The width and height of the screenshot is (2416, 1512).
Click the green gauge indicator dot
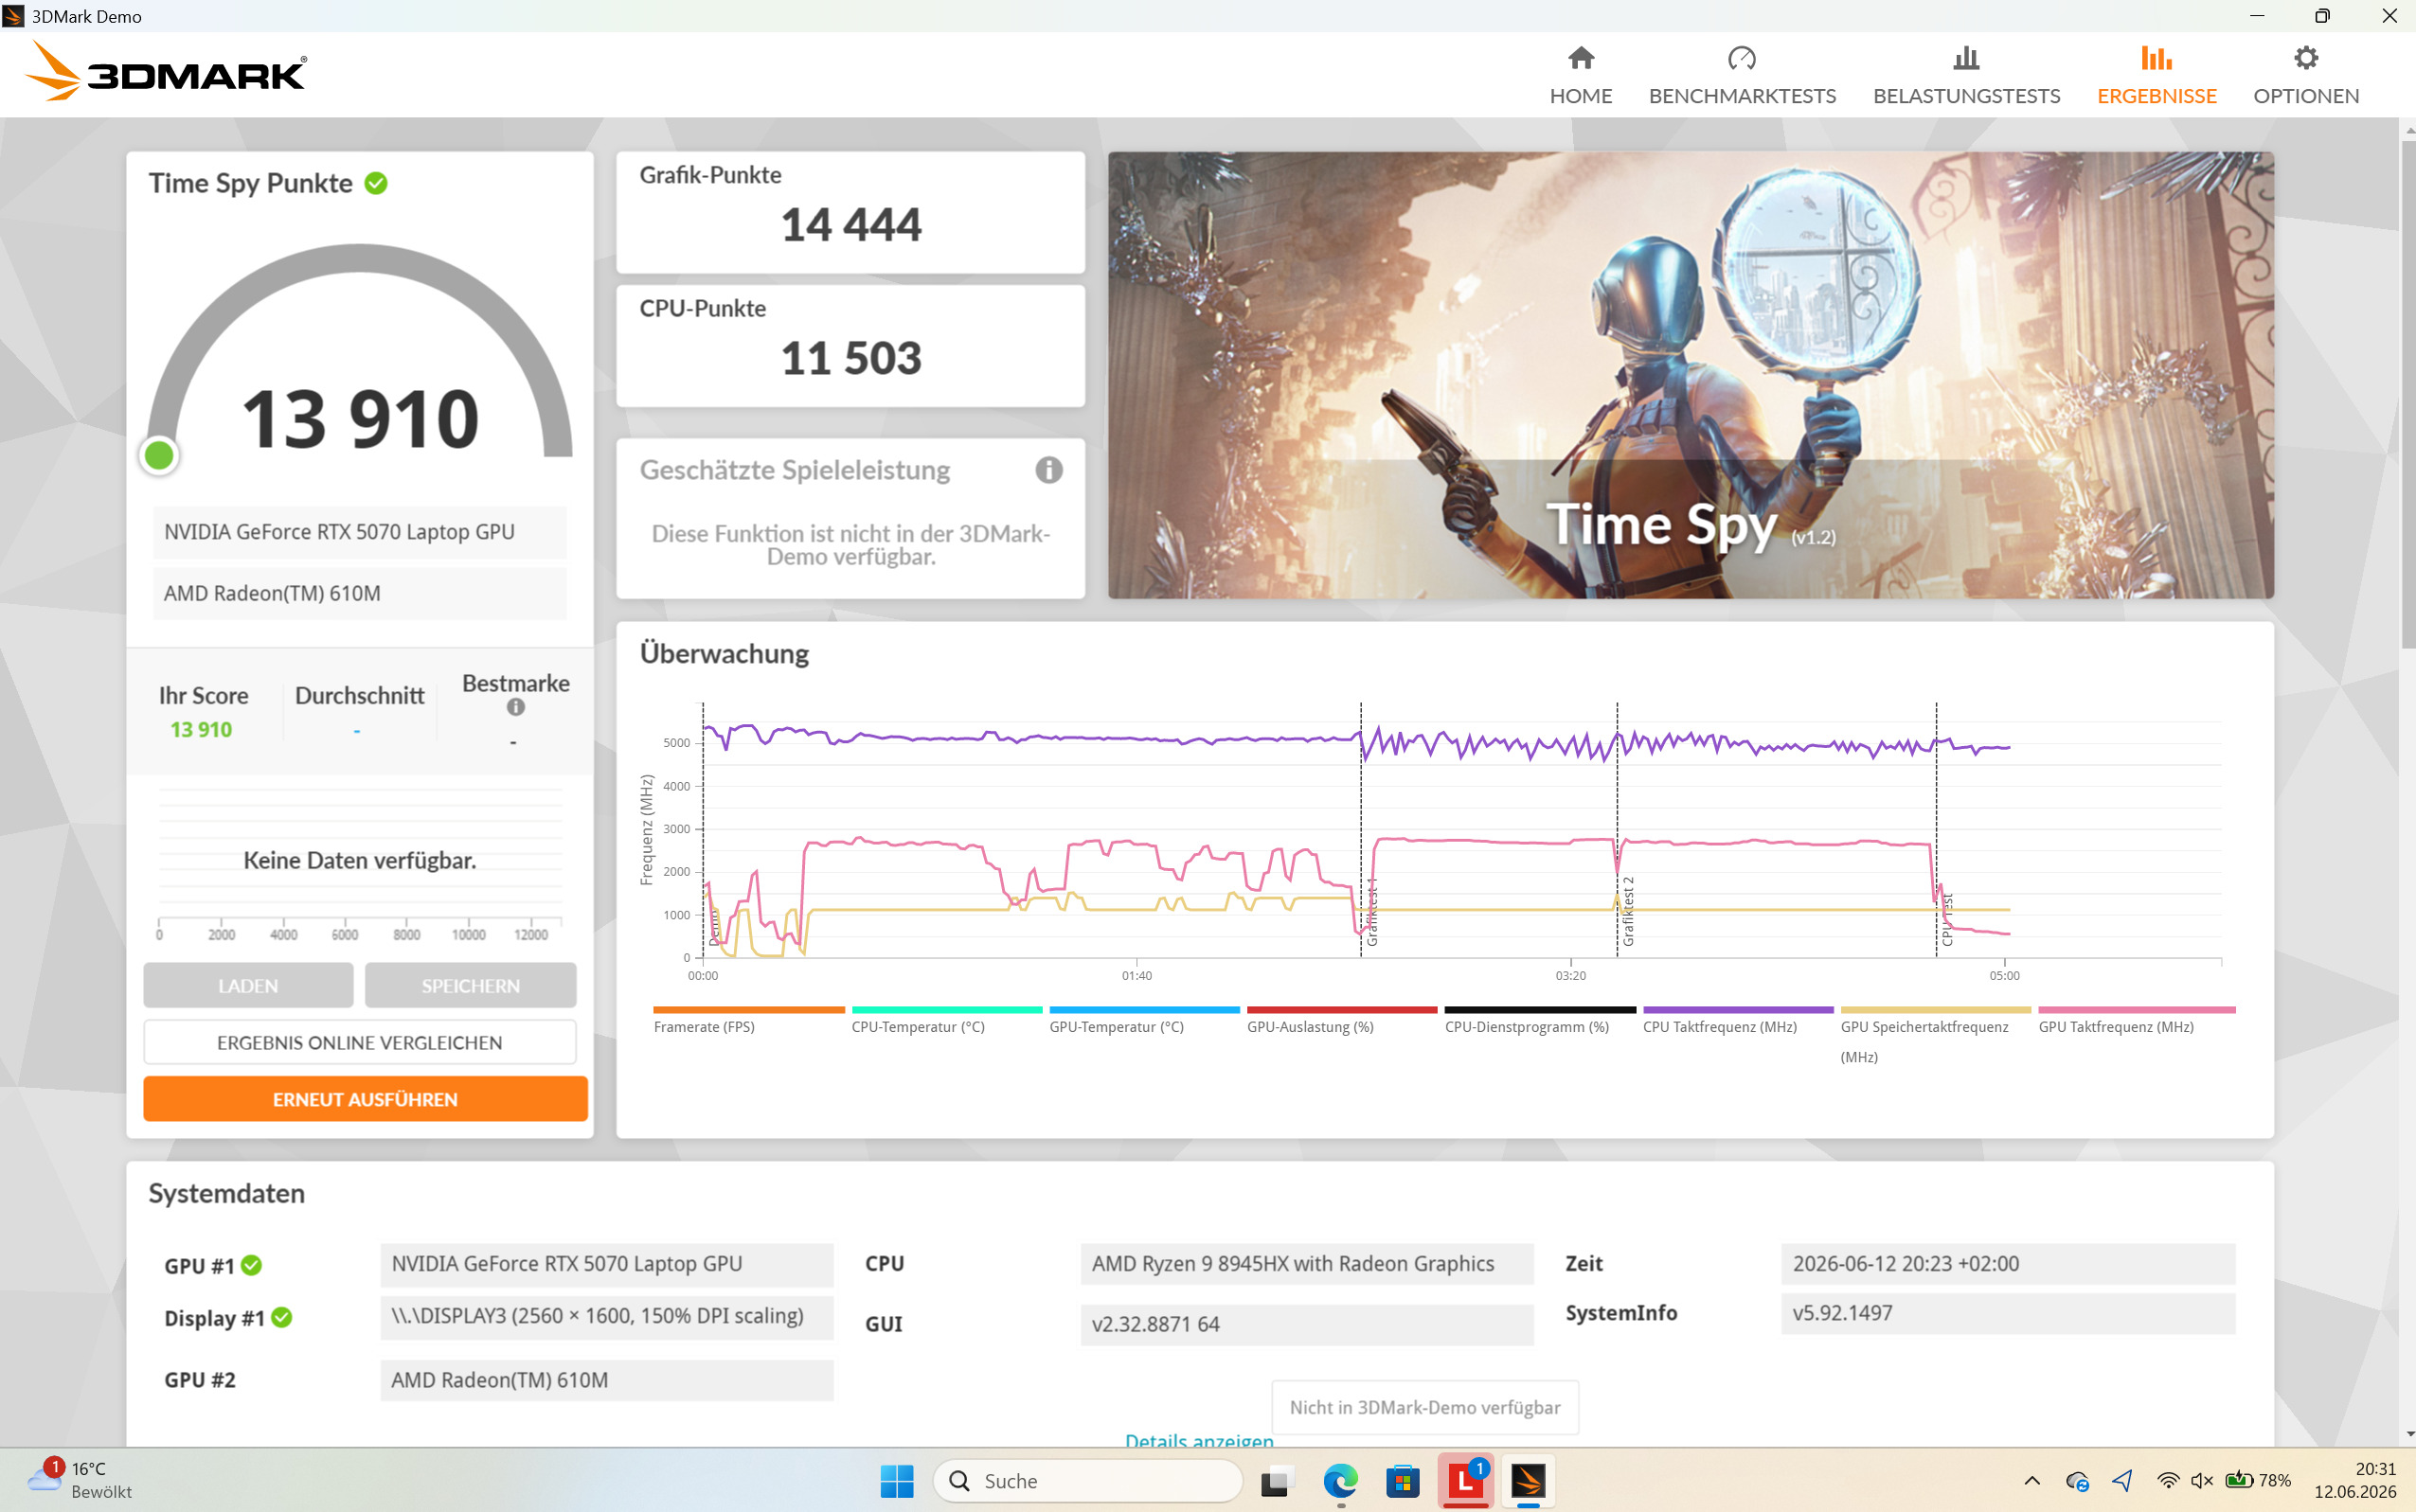coord(158,456)
